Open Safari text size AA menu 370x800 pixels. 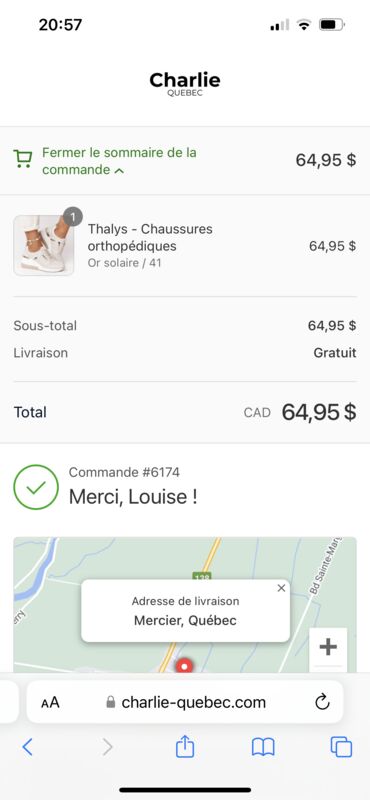coord(50,703)
